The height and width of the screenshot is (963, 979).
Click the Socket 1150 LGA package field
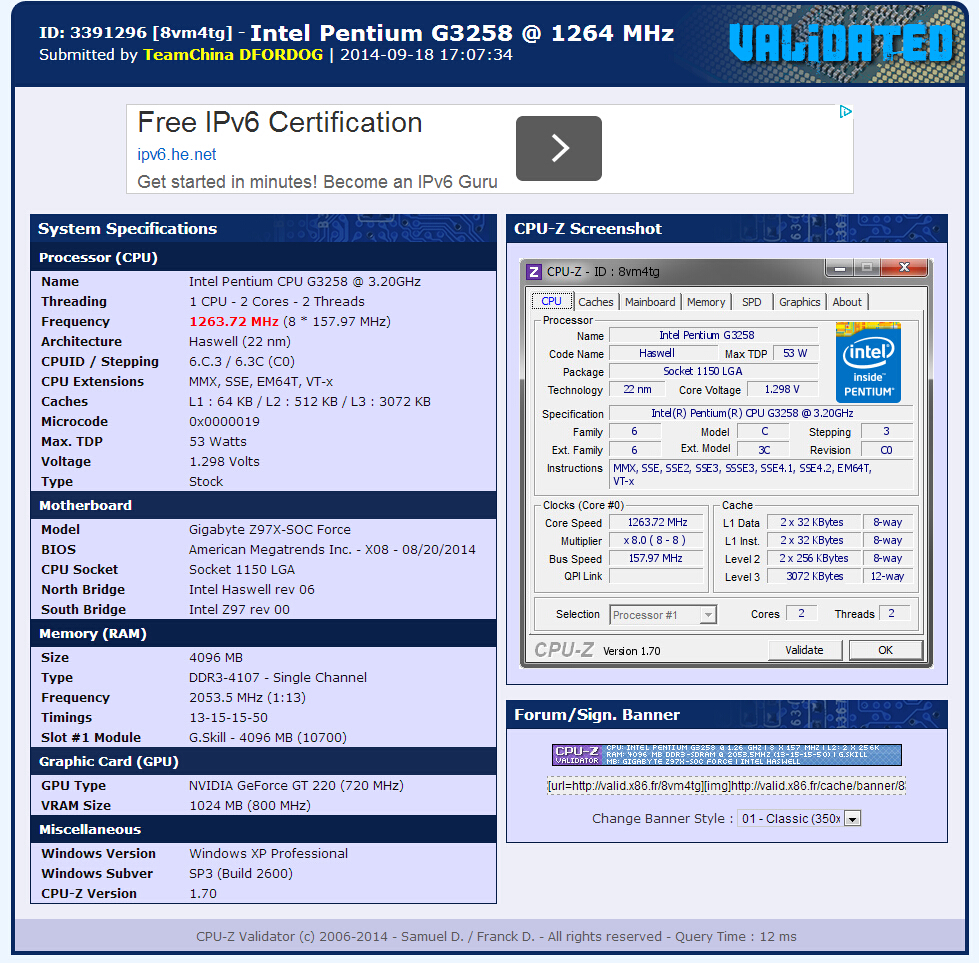714,371
